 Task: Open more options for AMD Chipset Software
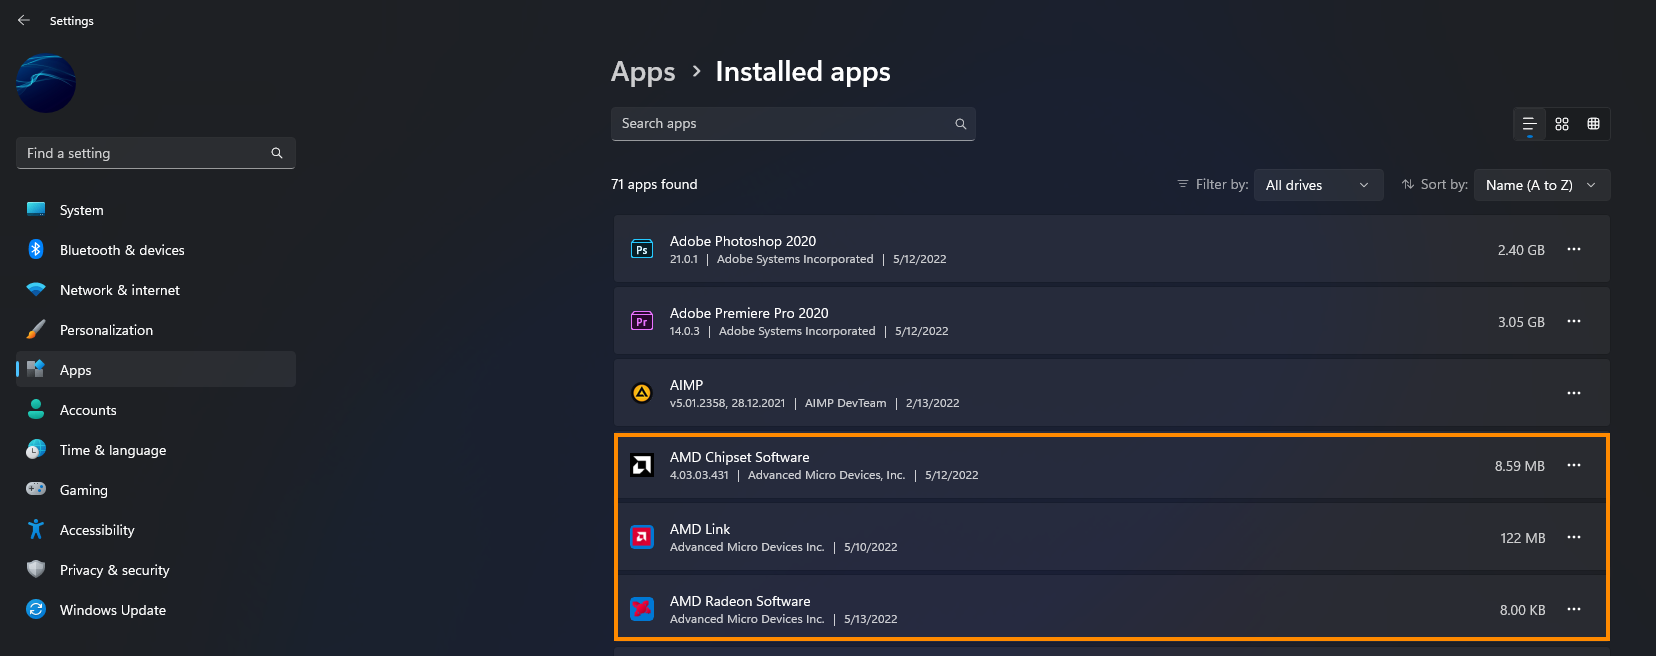pyautogui.click(x=1574, y=465)
